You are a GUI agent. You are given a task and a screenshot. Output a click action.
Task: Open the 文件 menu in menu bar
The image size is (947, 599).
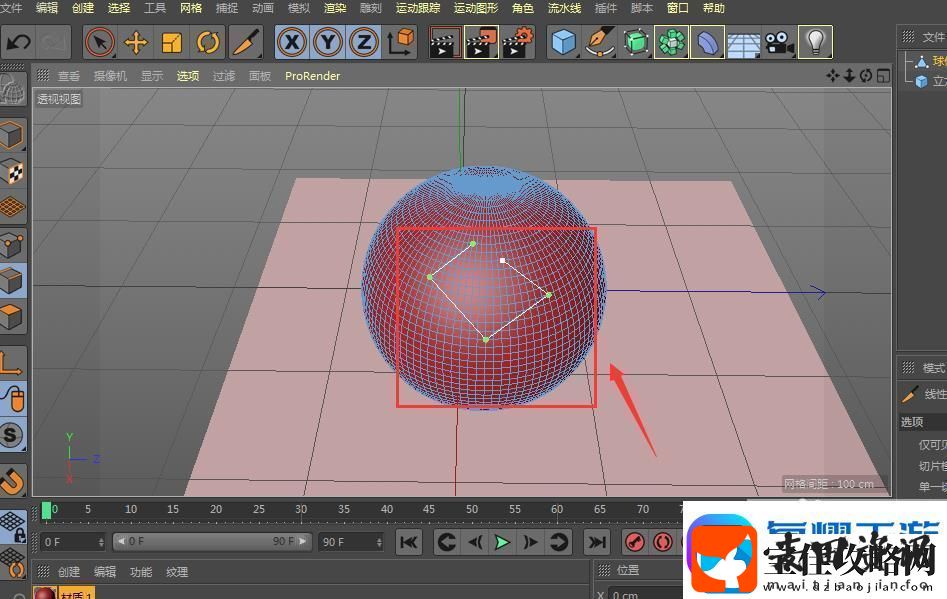coord(11,8)
